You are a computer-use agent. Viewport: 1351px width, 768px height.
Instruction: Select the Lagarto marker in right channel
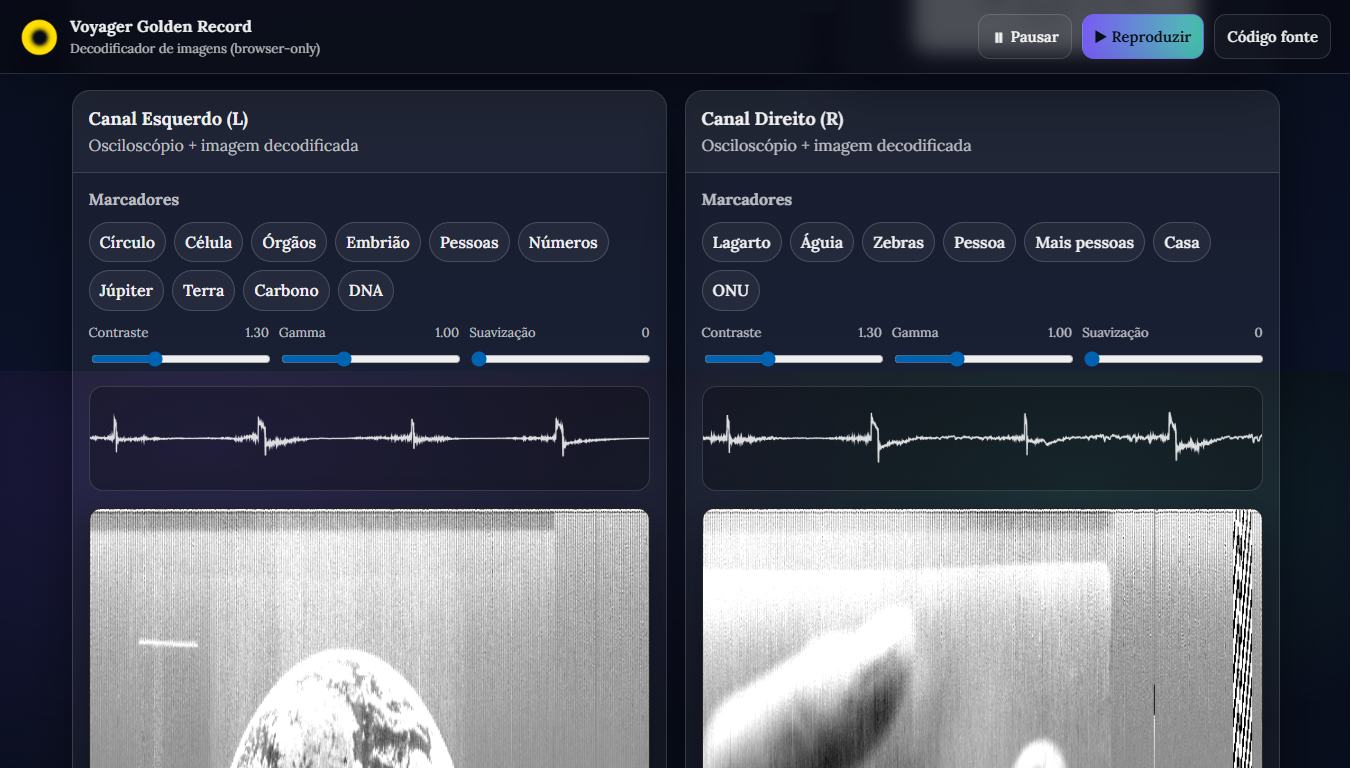pos(741,242)
